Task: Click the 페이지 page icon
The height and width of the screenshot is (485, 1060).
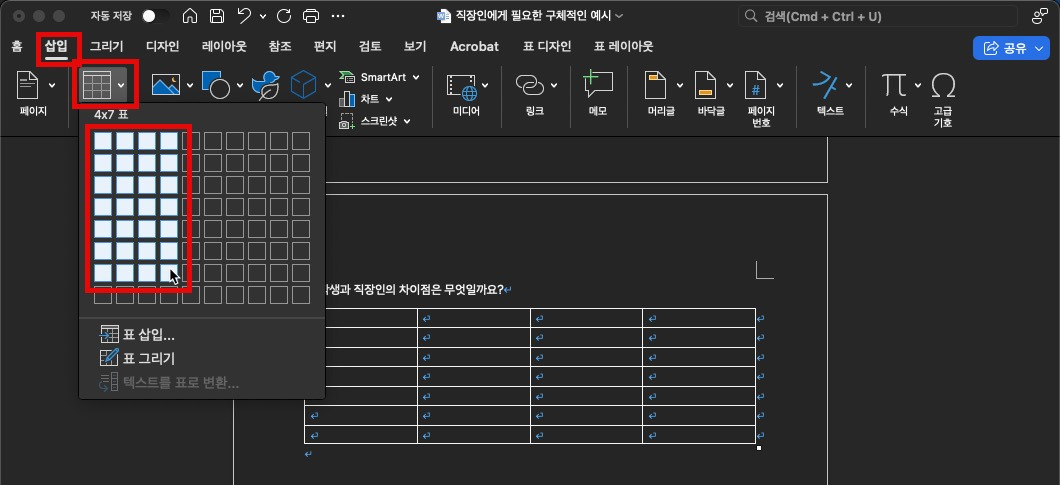Action: click(28, 85)
